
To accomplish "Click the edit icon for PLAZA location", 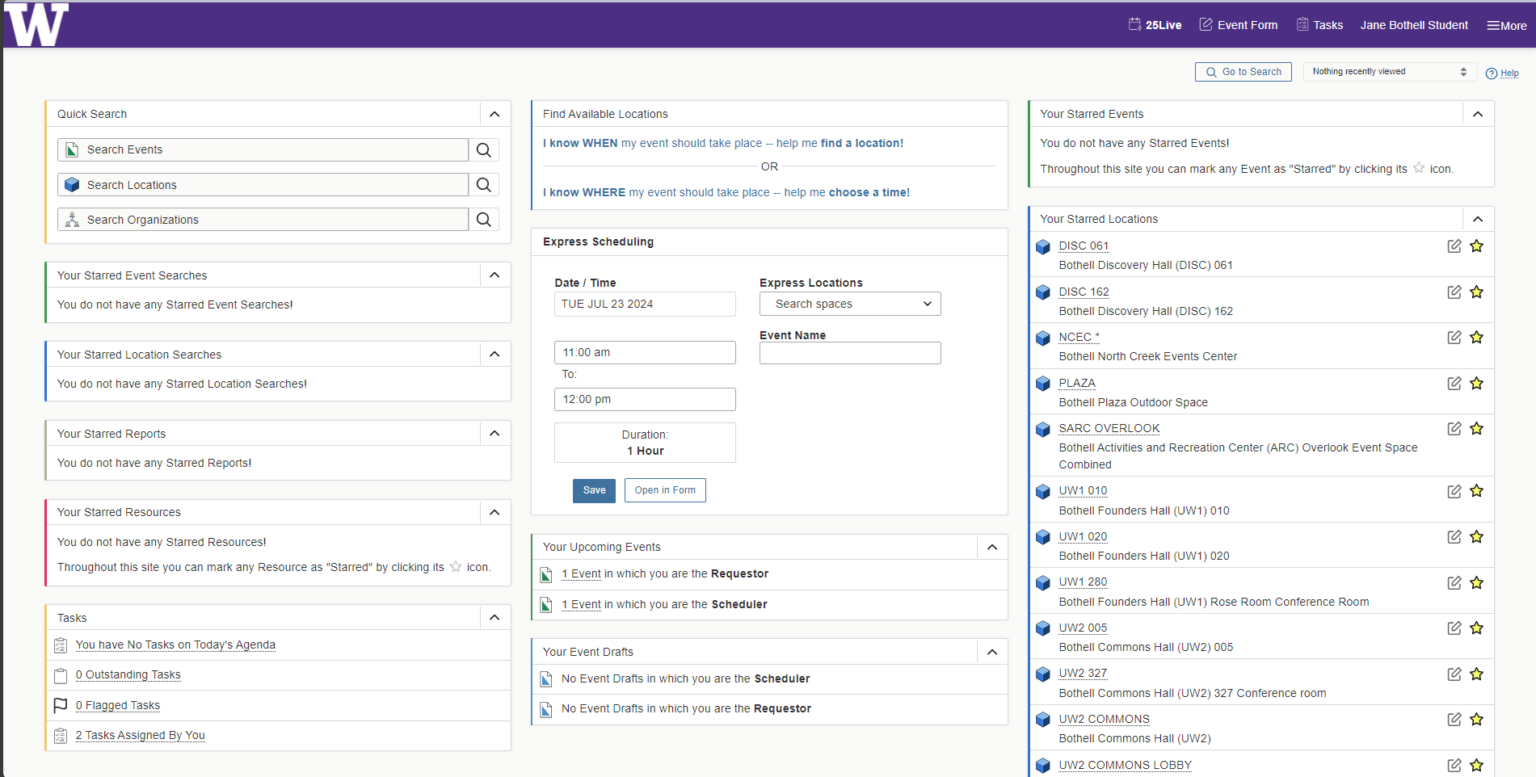I will 1454,383.
